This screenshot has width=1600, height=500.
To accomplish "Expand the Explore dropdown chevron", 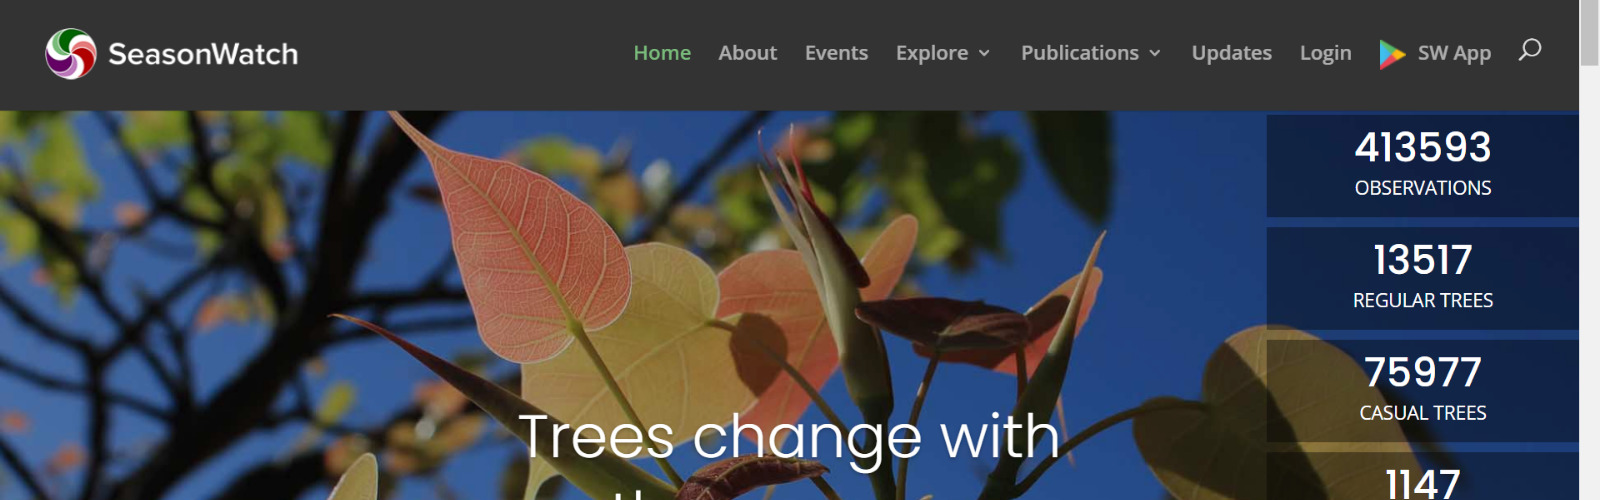I will point(984,54).
